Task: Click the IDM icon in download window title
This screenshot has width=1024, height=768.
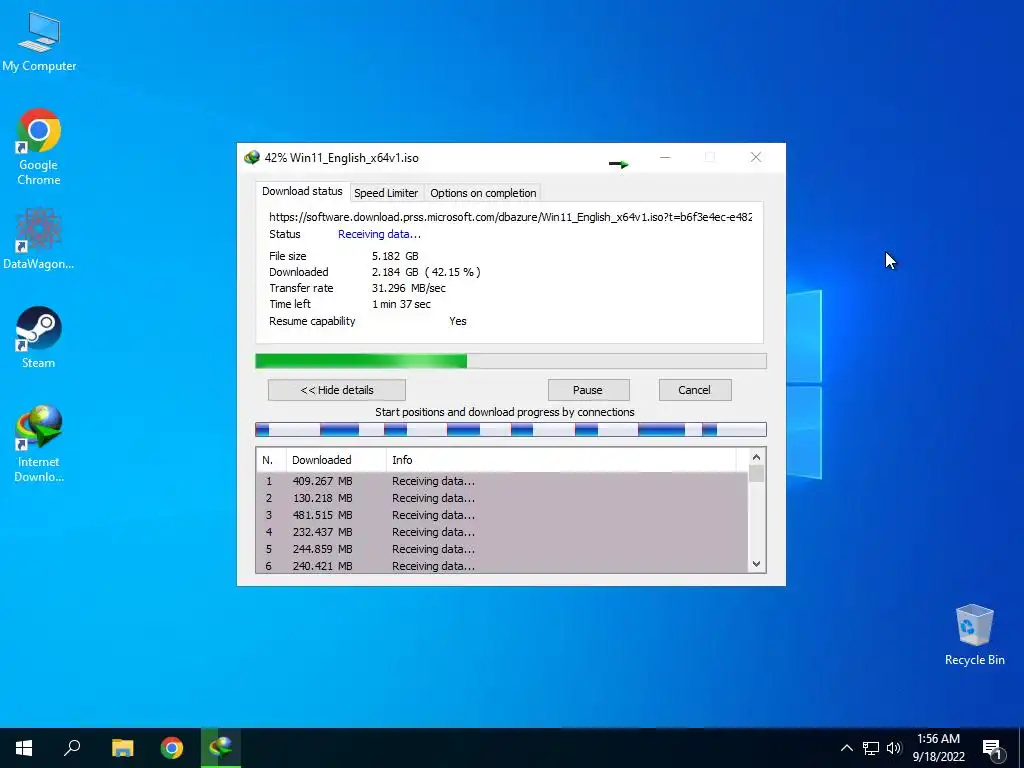Action: [x=251, y=157]
